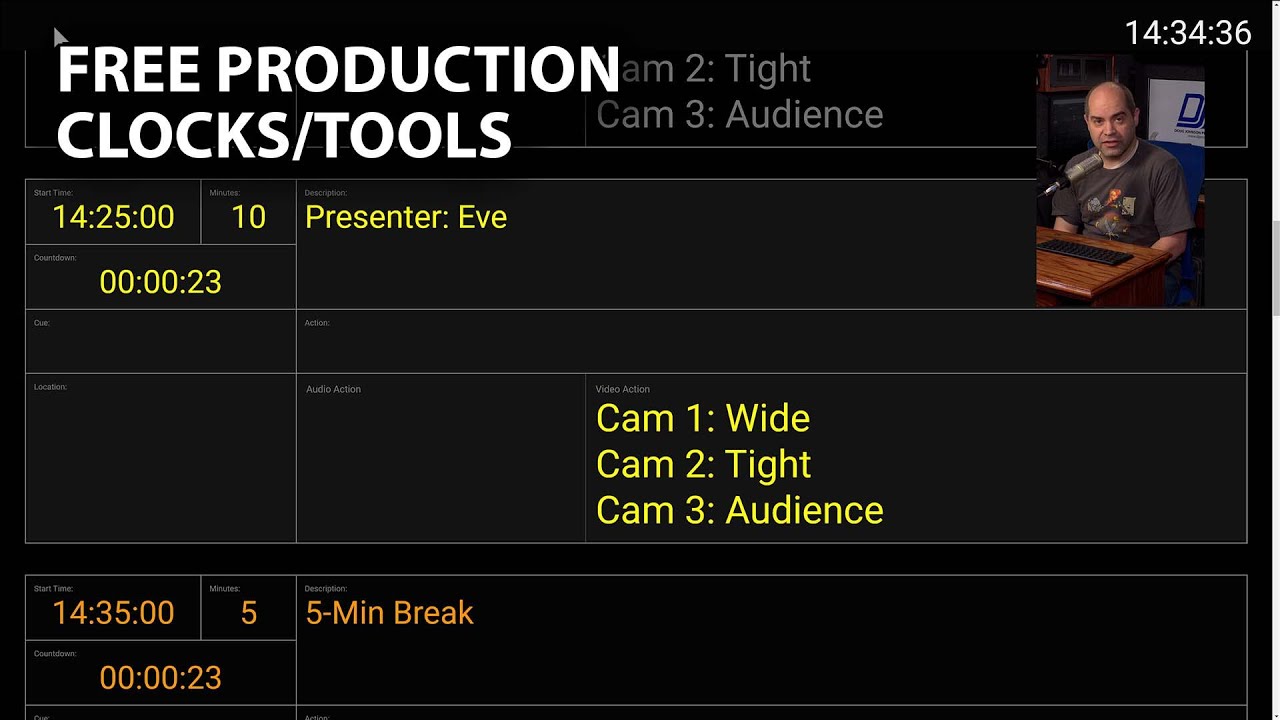
Task: Click the Free Production Clocks/Tools title
Action: [338, 101]
